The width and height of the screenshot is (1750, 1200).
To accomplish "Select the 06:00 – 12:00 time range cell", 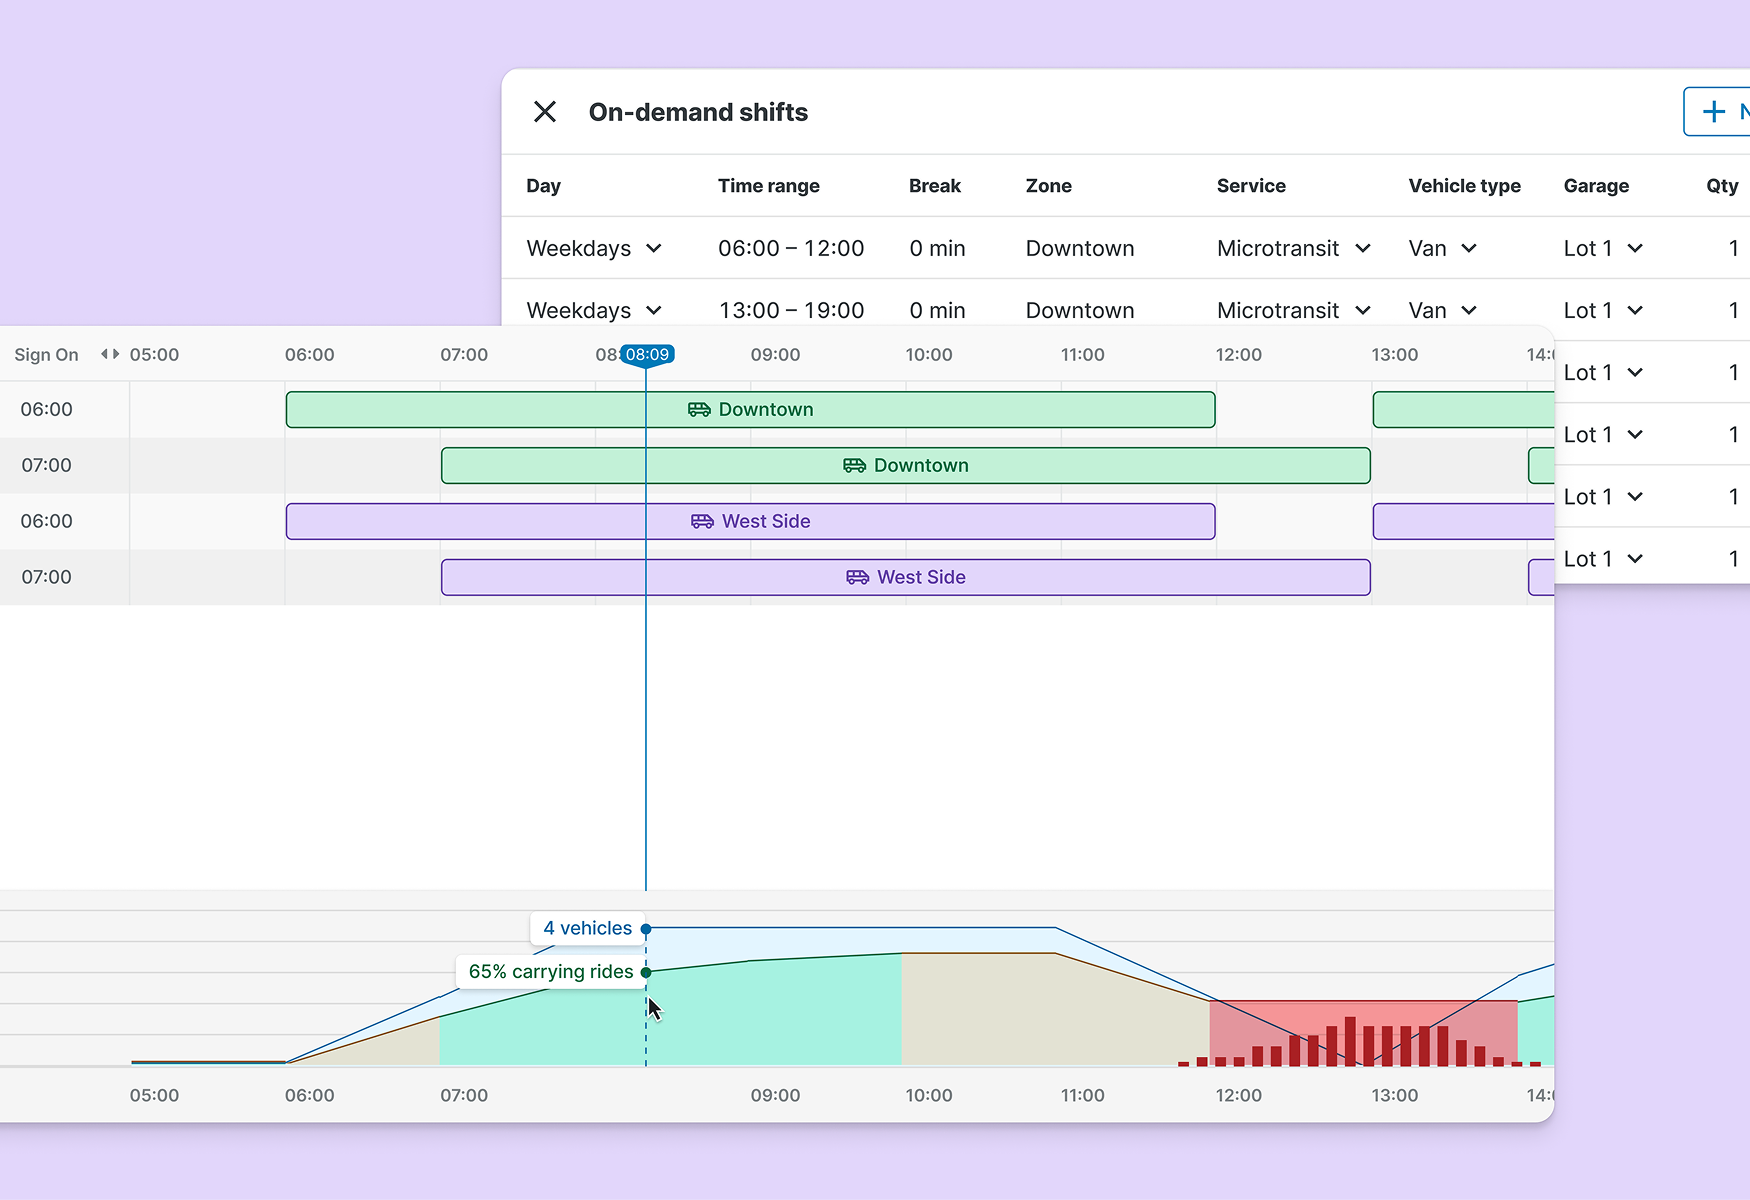I will pos(791,248).
